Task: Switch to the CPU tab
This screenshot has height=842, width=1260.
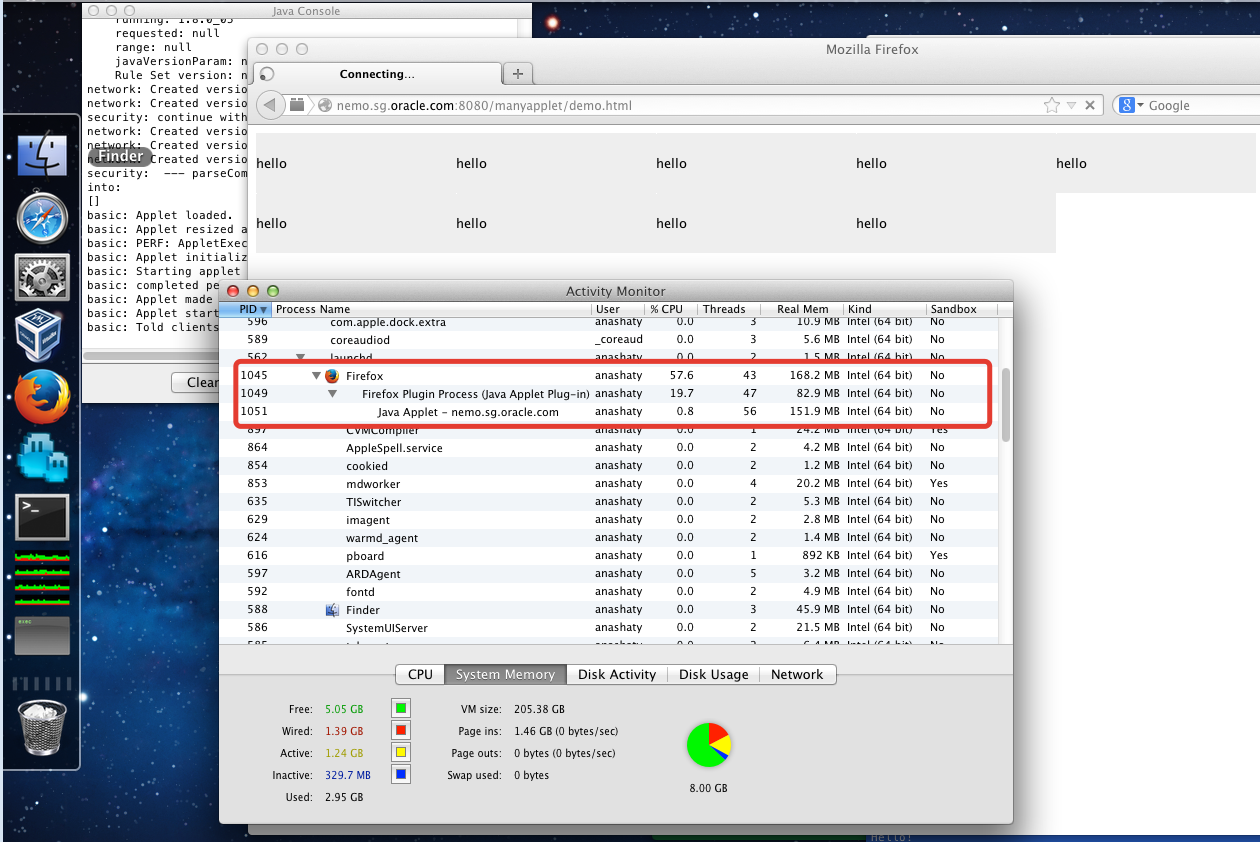Action: (420, 675)
